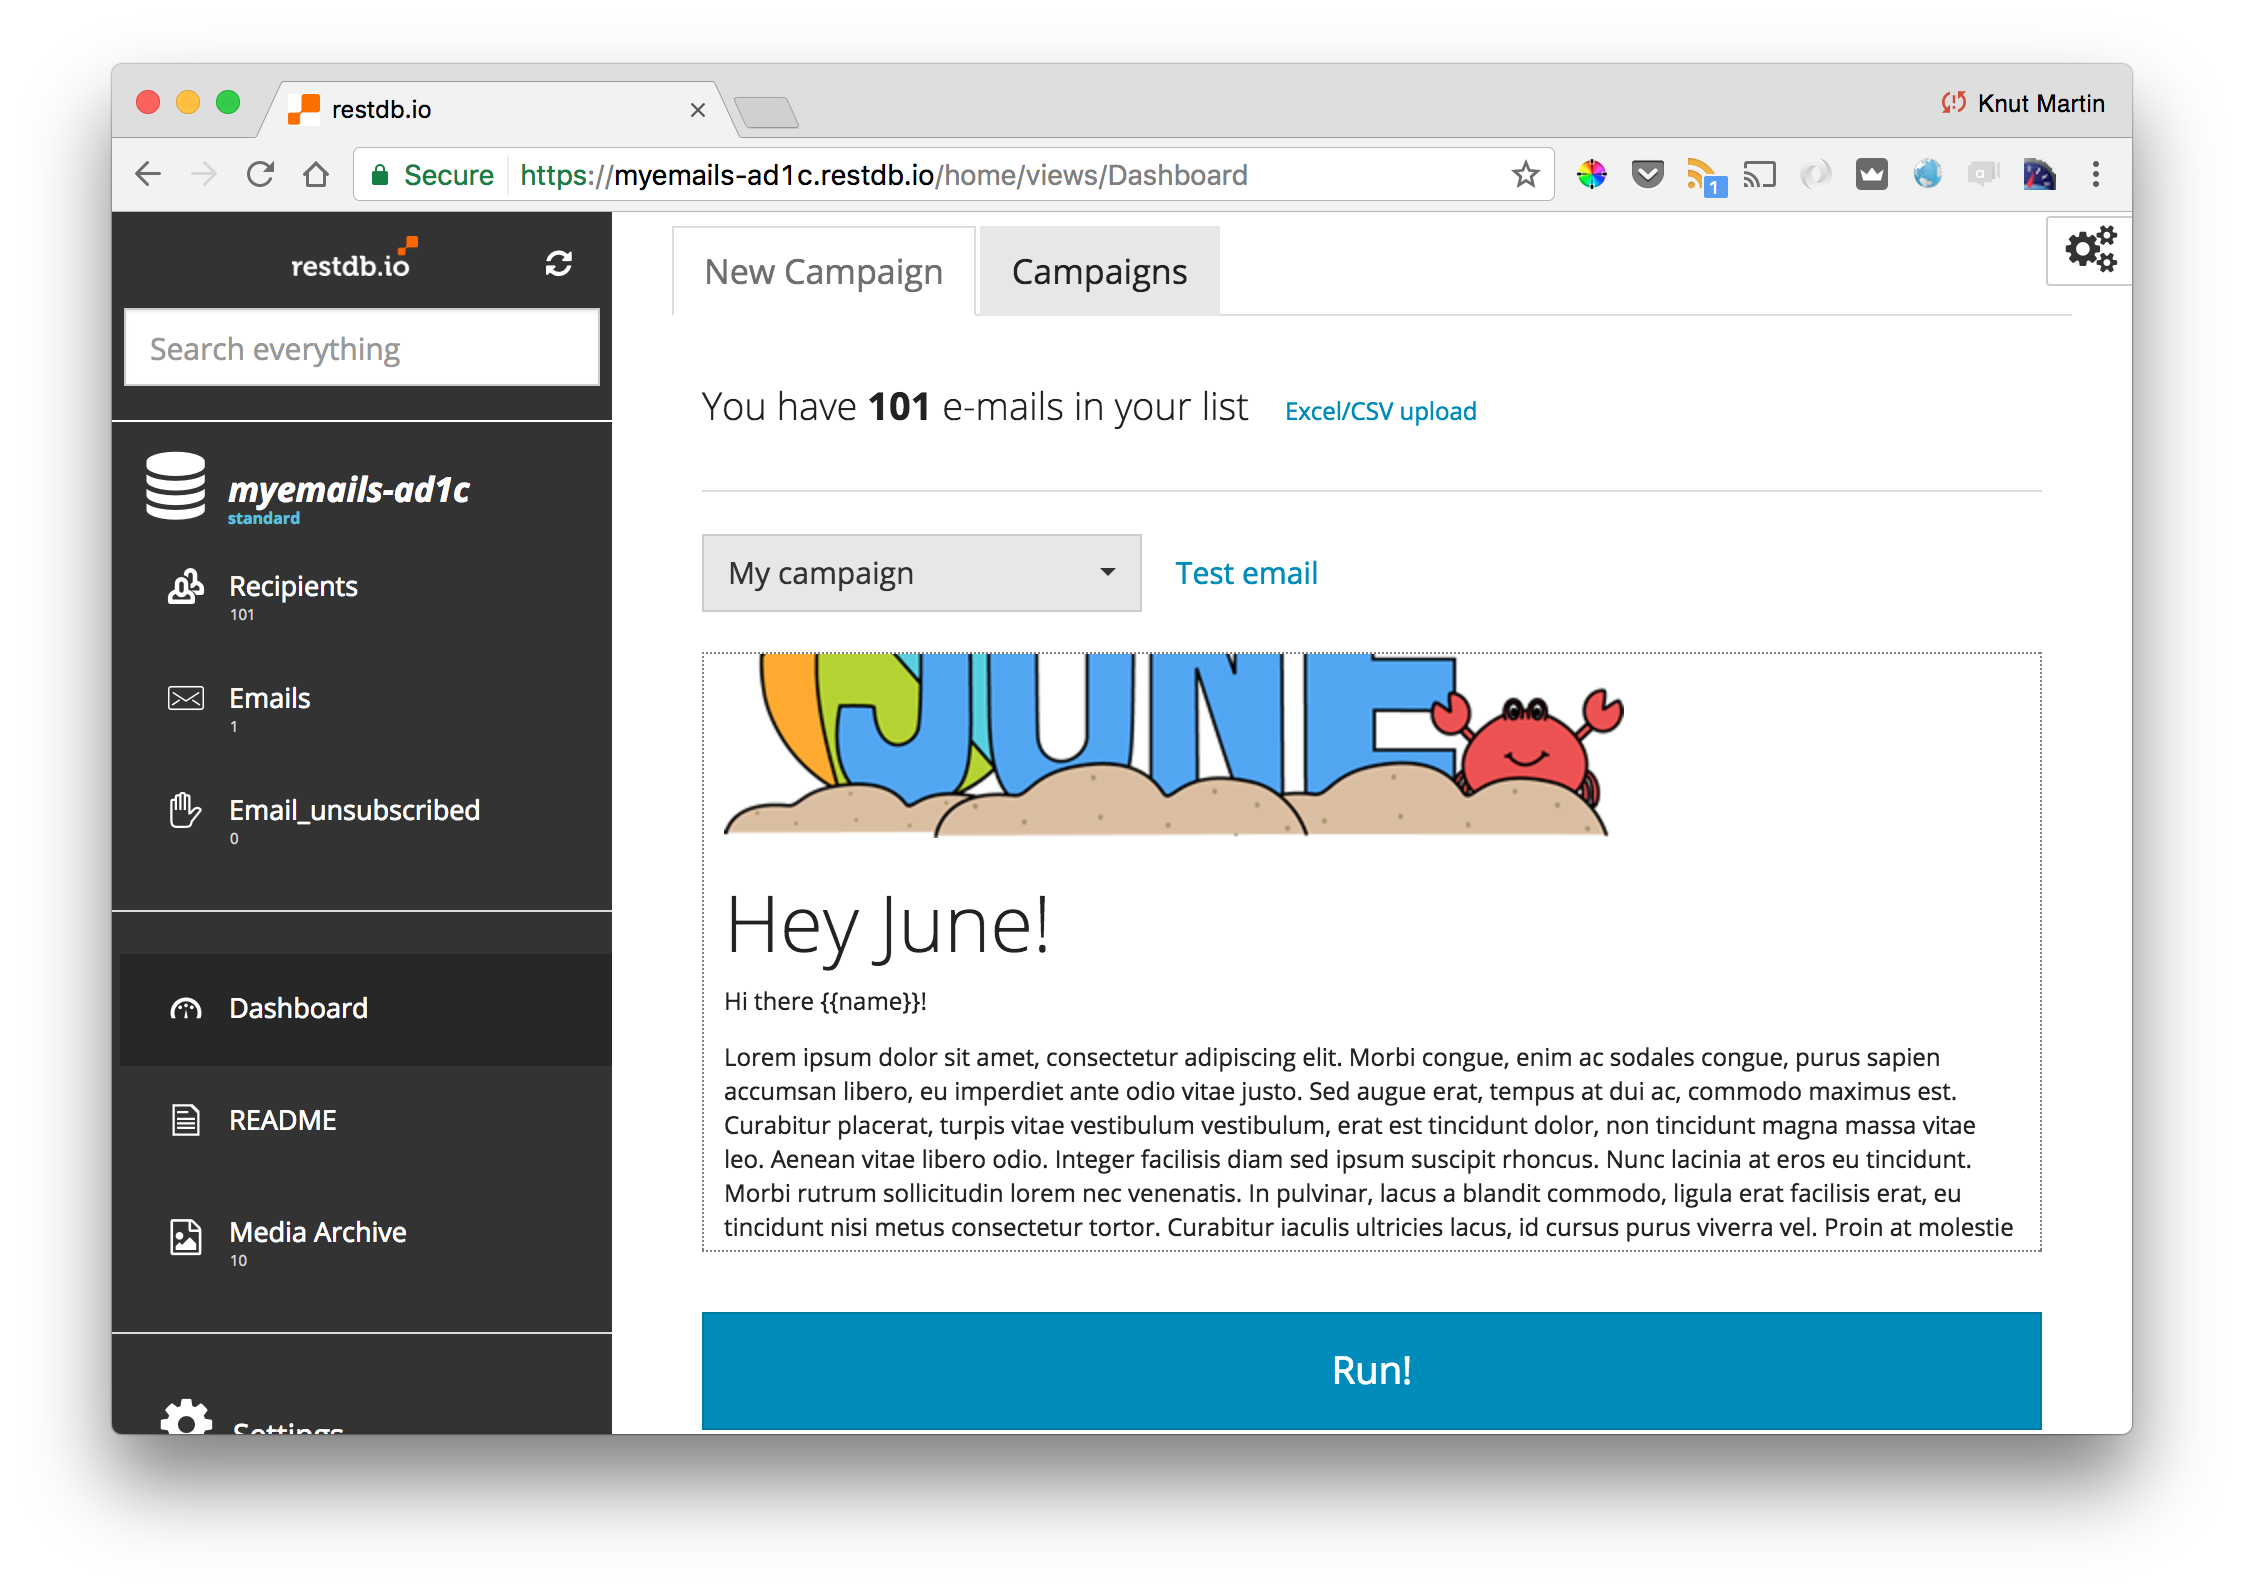The width and height of the screenshot is (2244, 1594).
Task: Click the browser address bar URL
Action: coord(883,175)
